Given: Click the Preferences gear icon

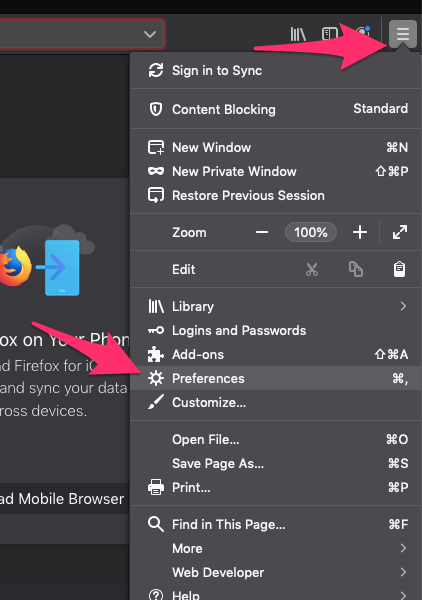Looking at the screenshot, I should point(156,378).
